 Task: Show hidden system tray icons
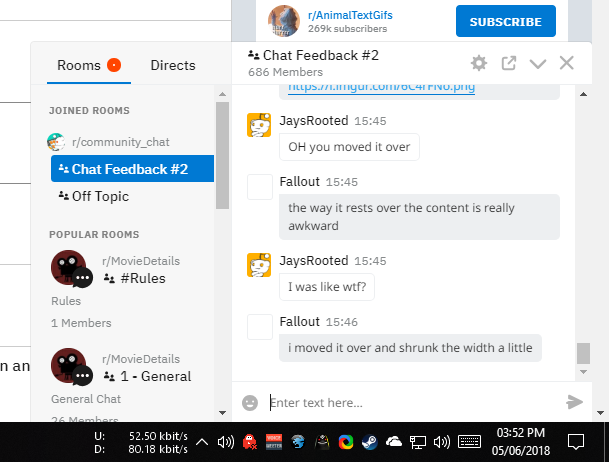coord(202,442)
